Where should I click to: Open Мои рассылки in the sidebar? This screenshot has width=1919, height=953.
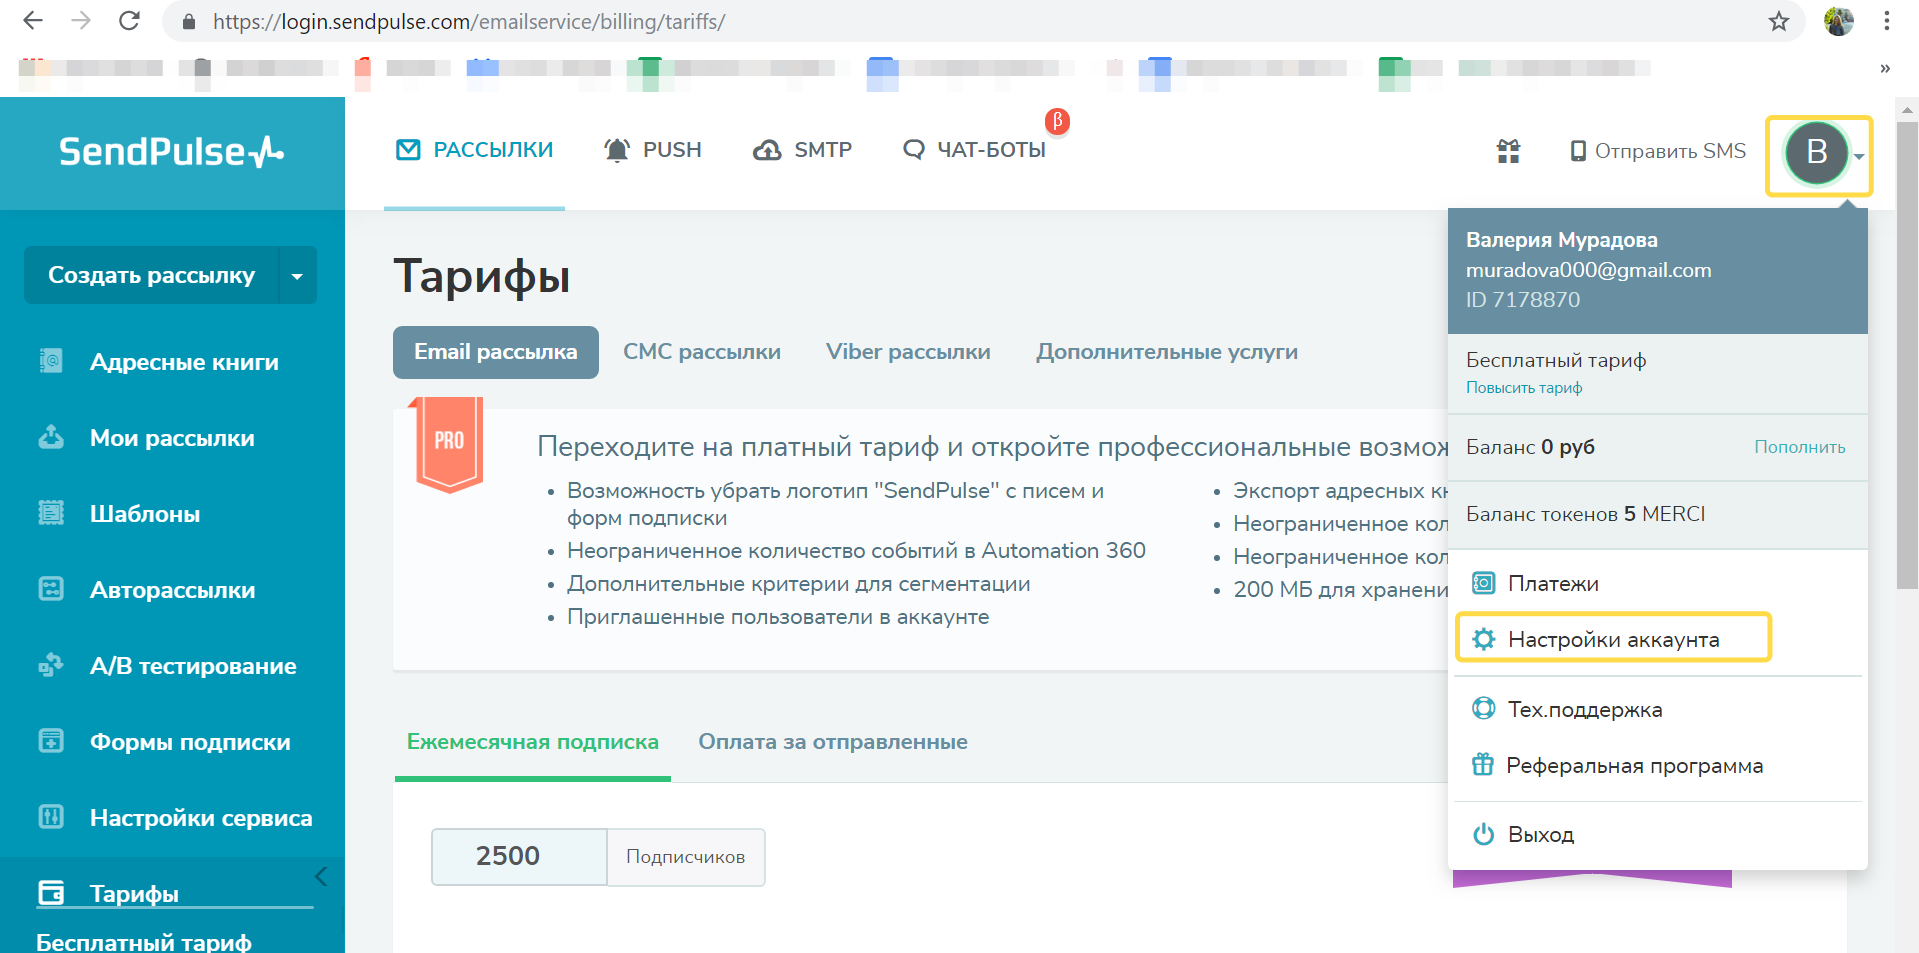[172, 438]
